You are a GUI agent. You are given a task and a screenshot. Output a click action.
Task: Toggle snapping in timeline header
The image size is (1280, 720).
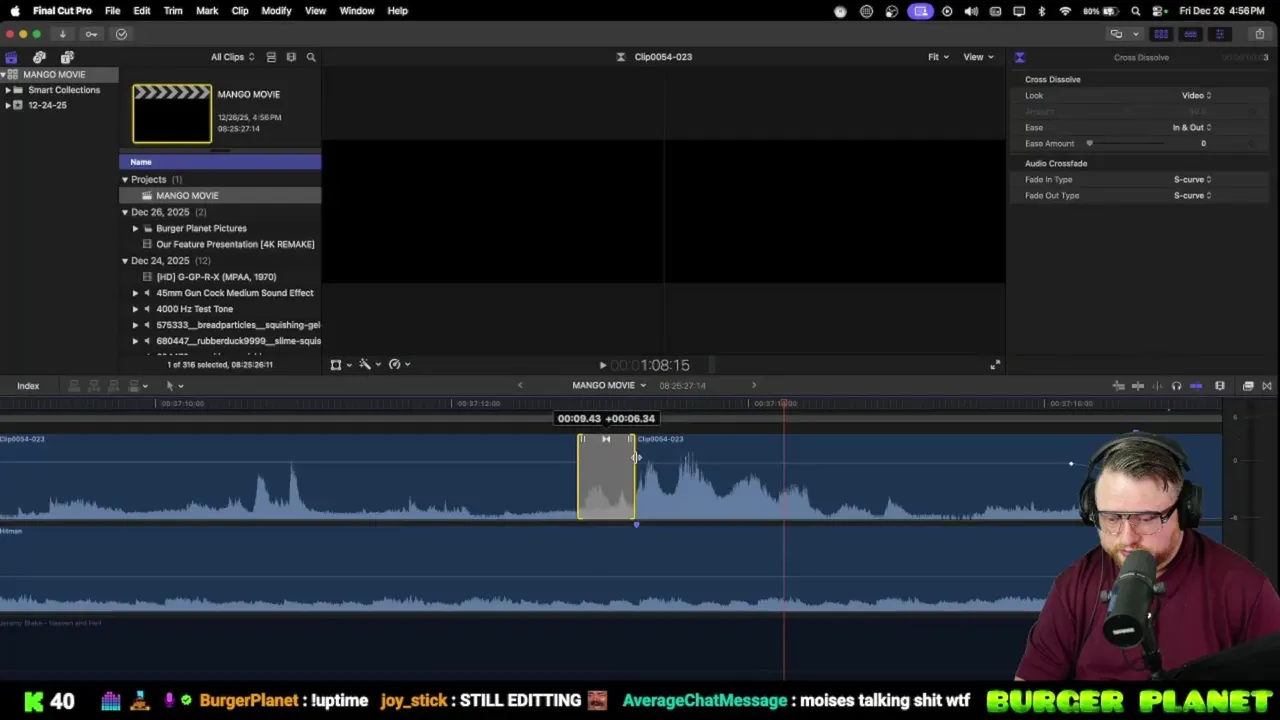(x=1196, y=386)
